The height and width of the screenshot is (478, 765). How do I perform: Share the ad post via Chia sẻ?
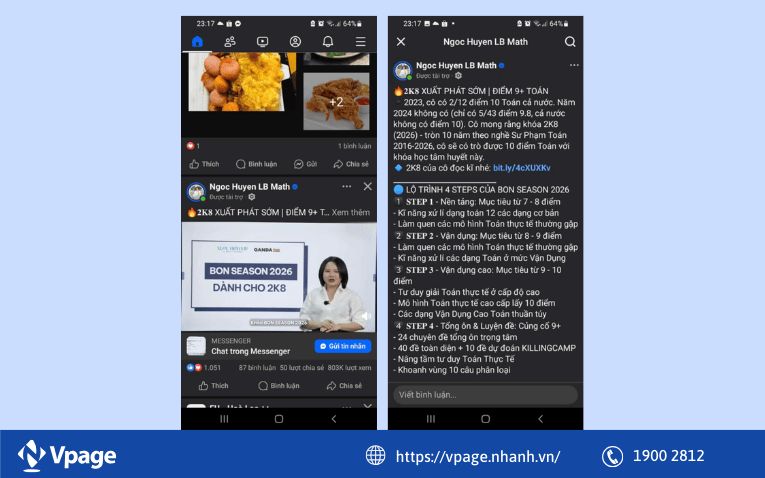click(x=344, y=386)
